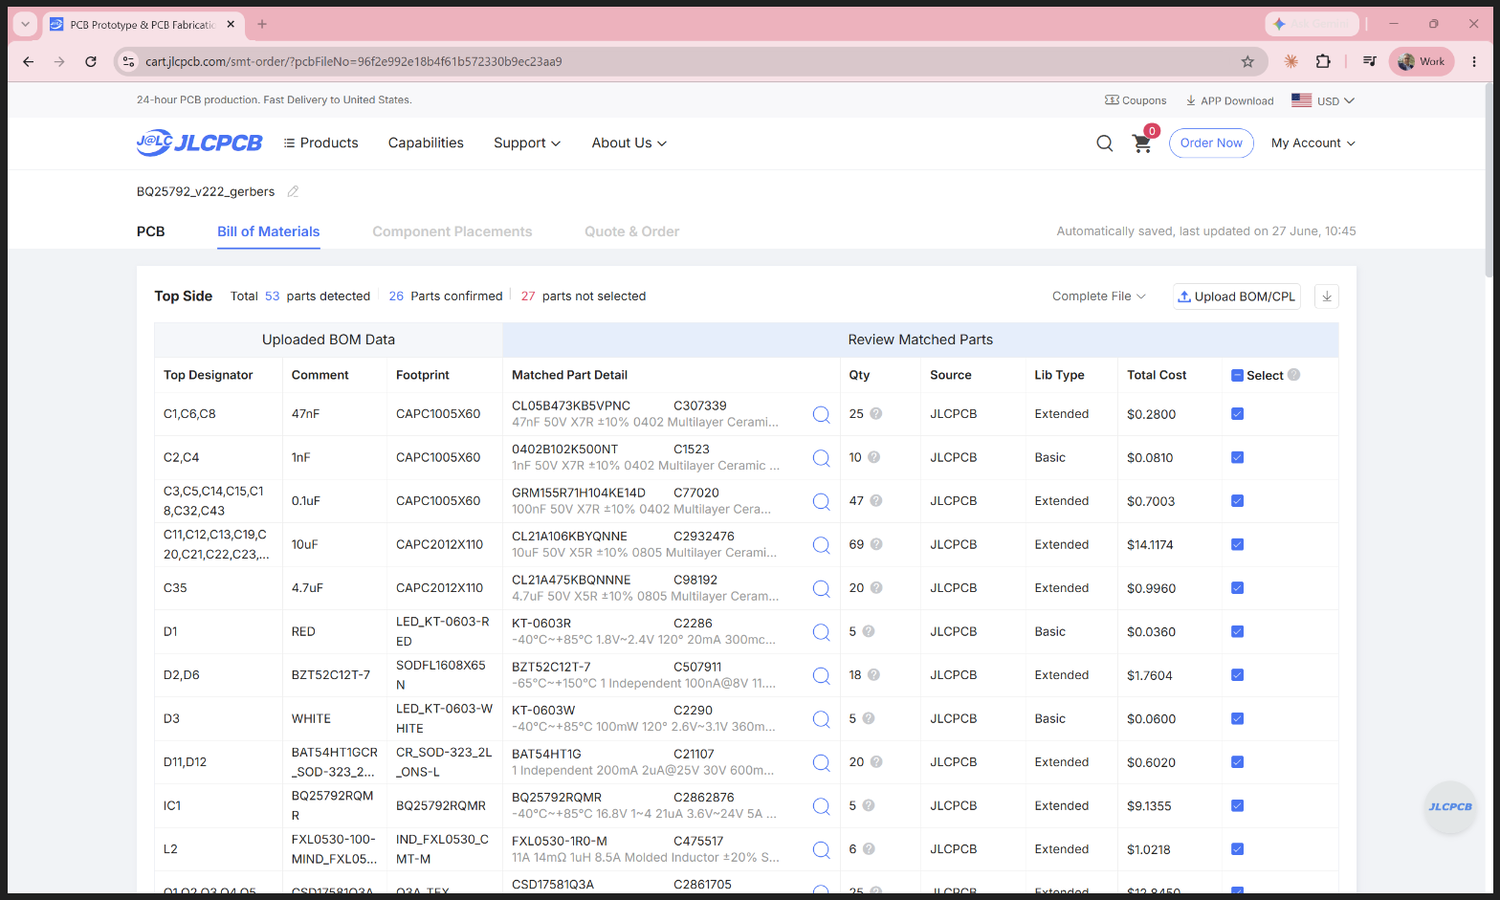Click the Order Now button

tap(1211, 143)
